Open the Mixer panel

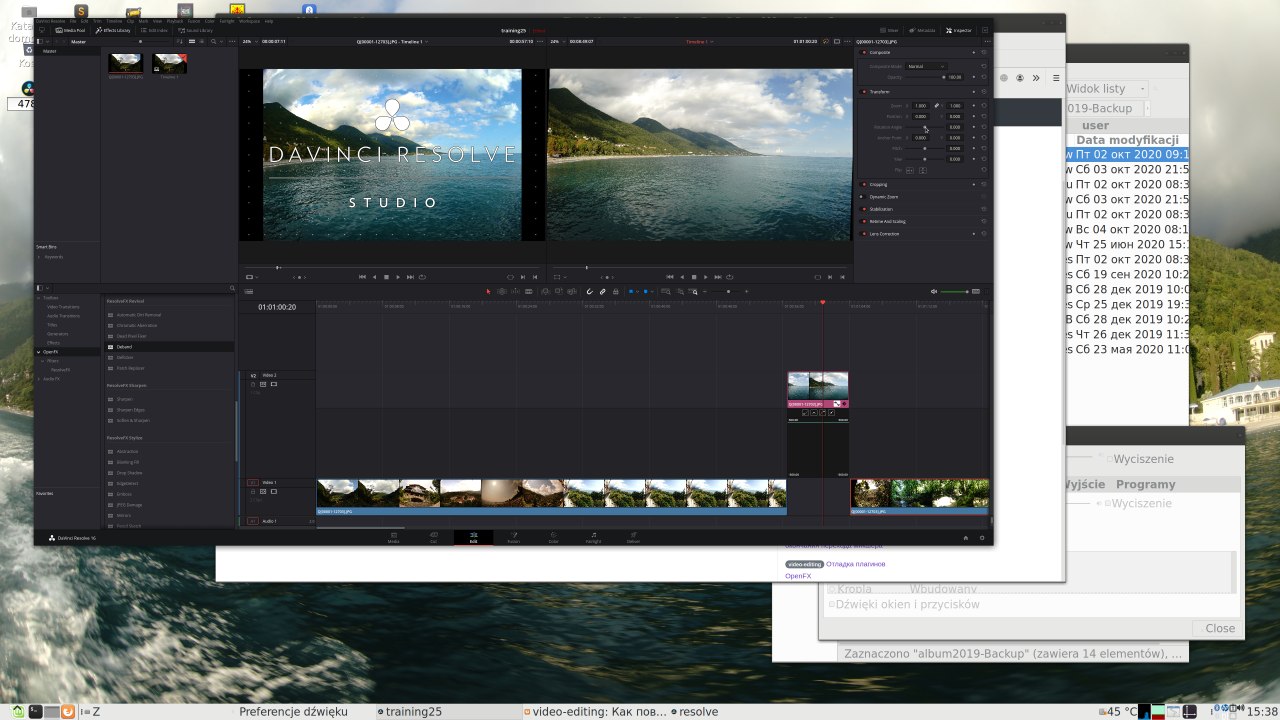coord(889,31)
